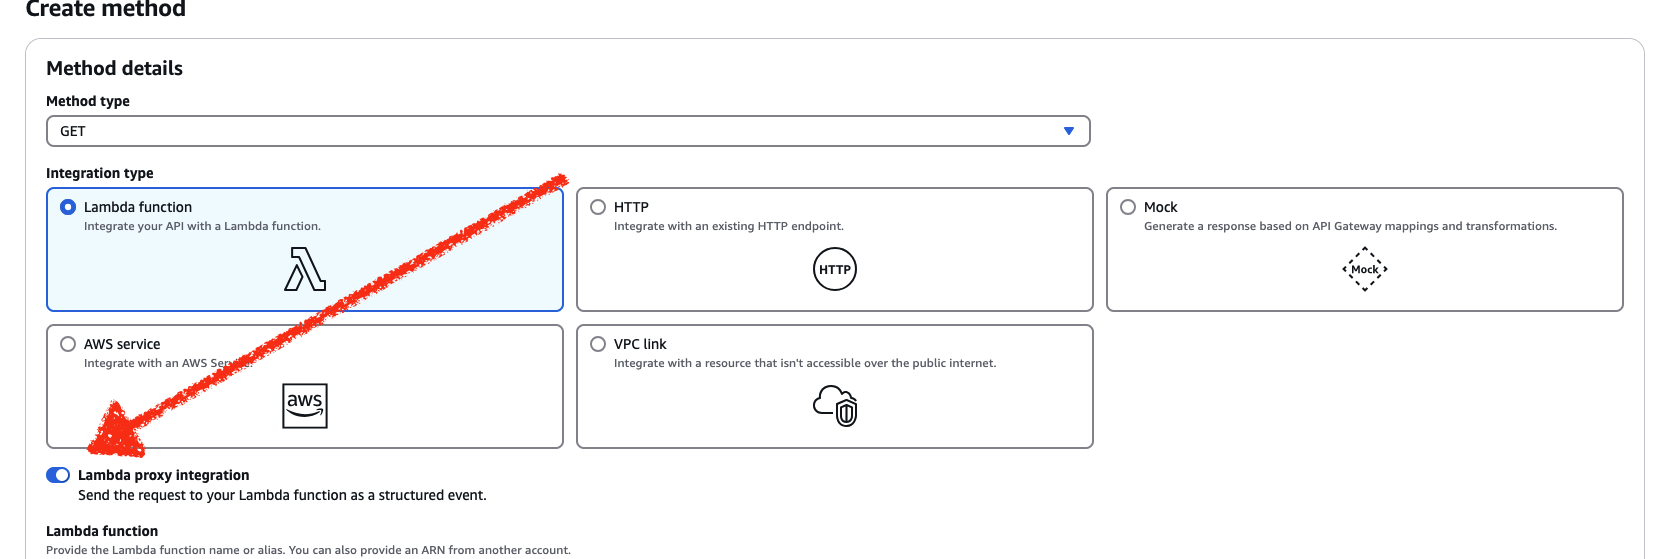Click 'Integrate with an existing HTTP endpoint.' text
This screenshot has height=559, width=1676.
(x=729, y=226)
